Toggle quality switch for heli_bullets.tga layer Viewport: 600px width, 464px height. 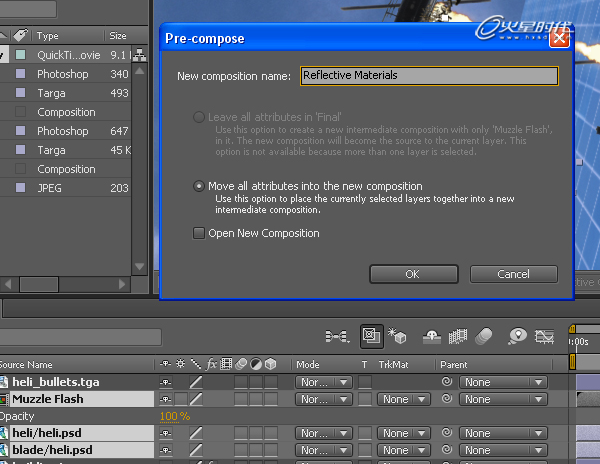196,382
